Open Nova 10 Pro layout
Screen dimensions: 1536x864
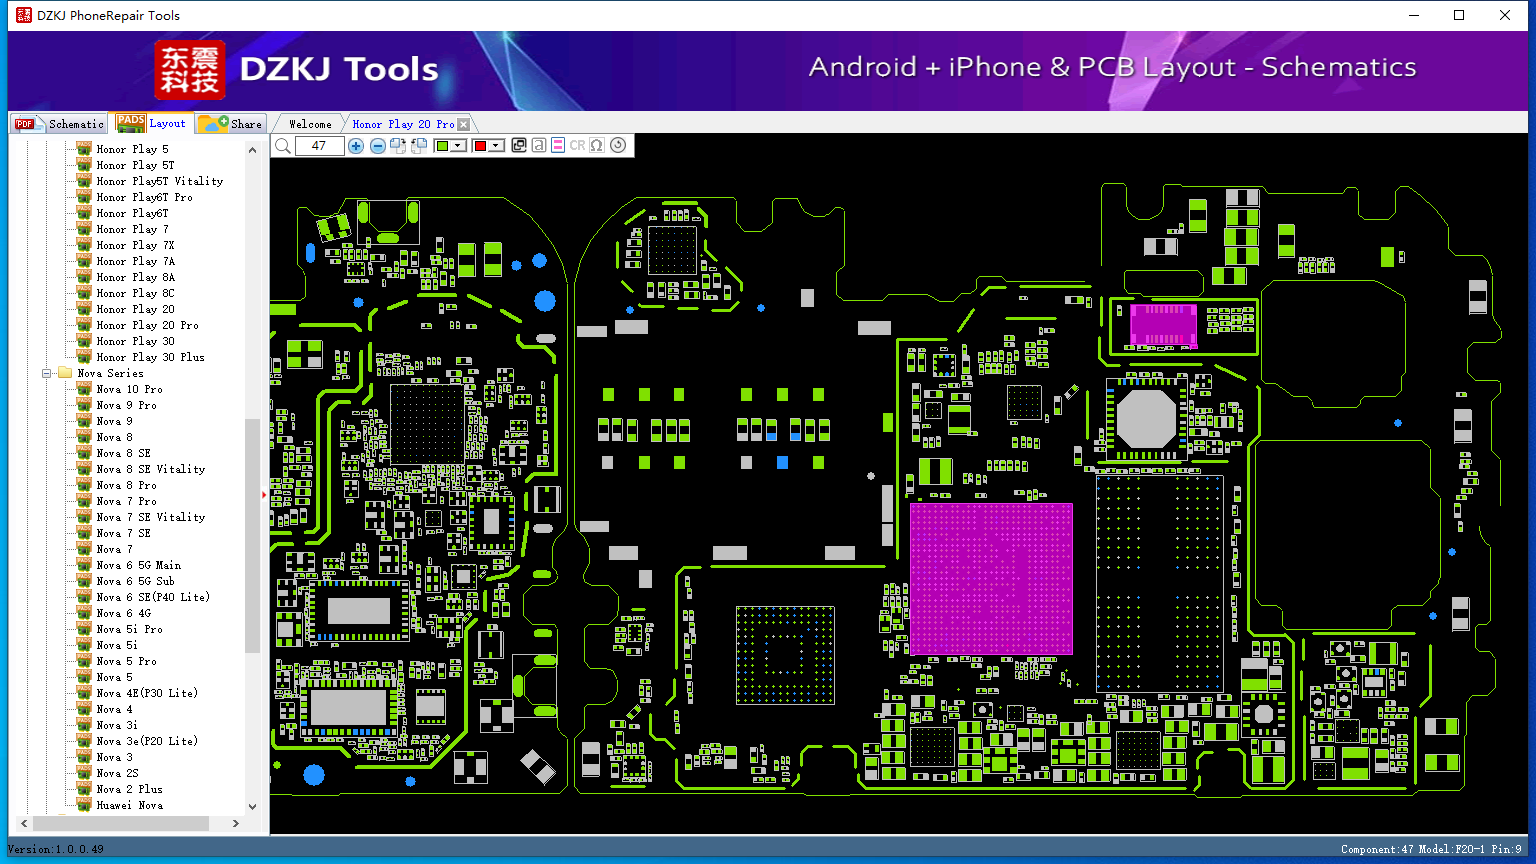click(x=129, y=389)
